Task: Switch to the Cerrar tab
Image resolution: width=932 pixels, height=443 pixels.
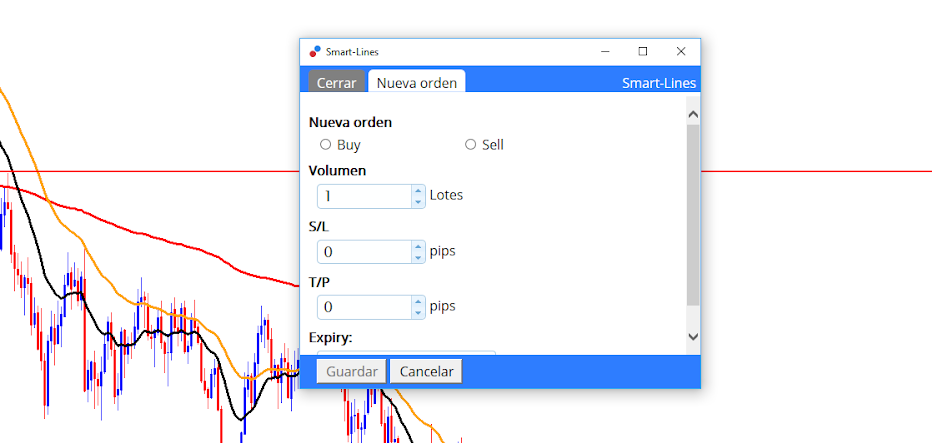Action: tap(336, 83)
